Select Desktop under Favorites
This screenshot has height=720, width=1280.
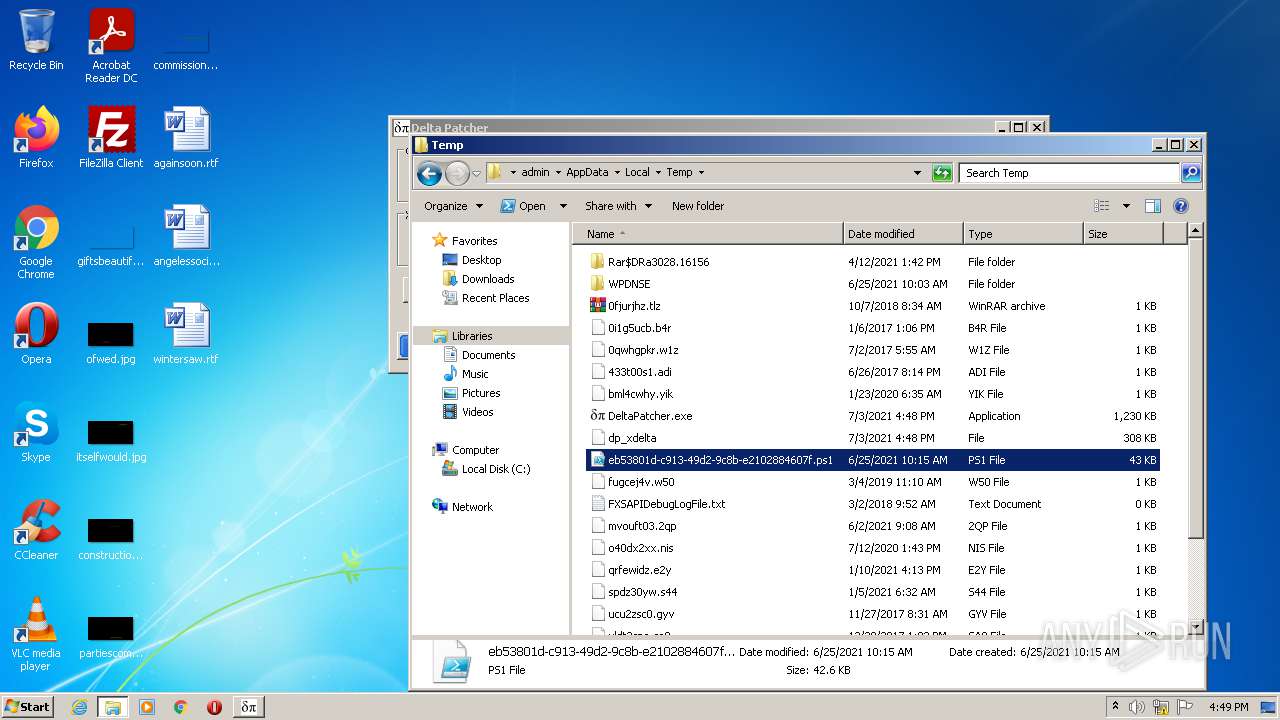(x=481, y=260)
